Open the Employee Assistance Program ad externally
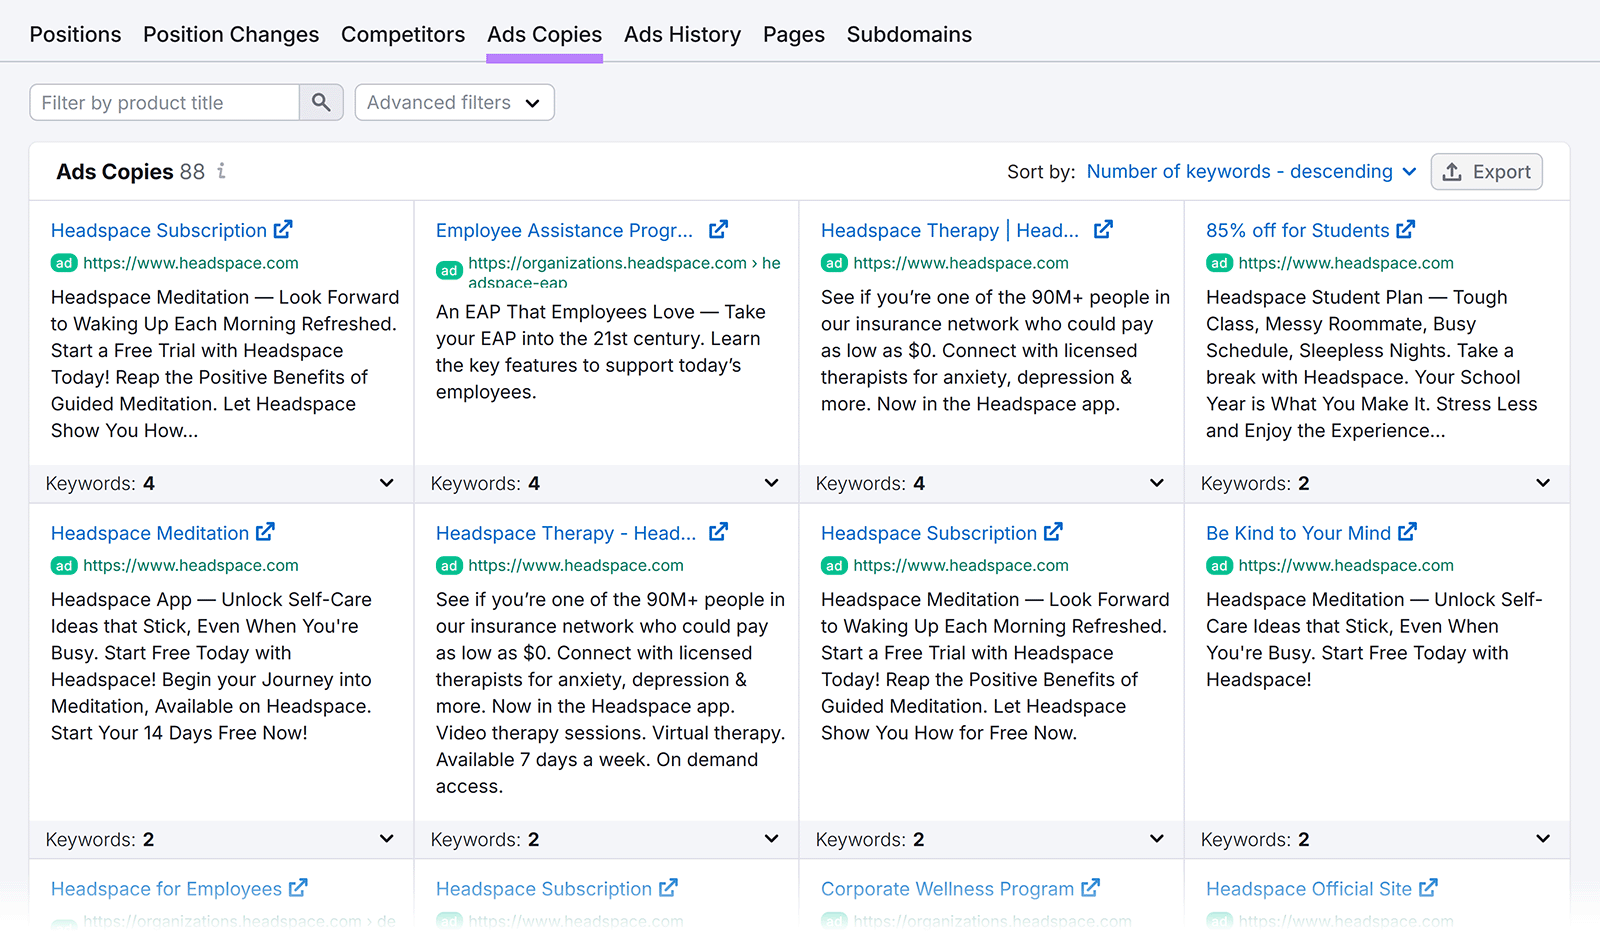Viewport: 1600px width, 939px height. pyautogui.click(x=718, y=228)
